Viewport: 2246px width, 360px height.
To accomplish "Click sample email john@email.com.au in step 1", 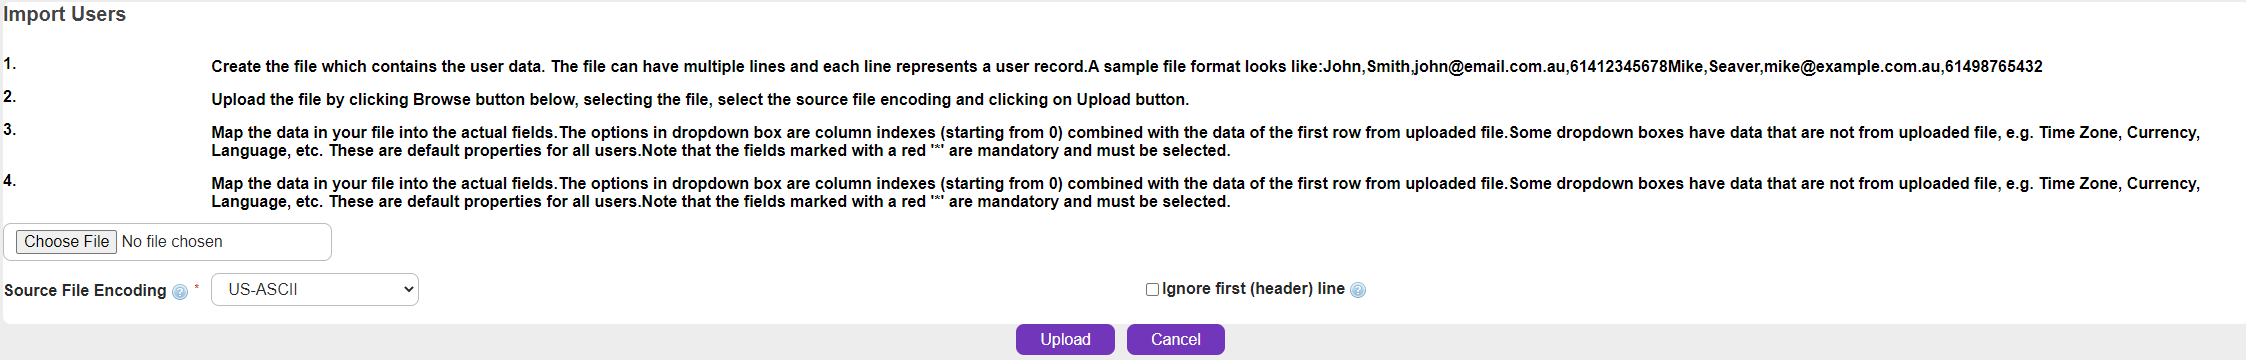I will pos(1490,66).
